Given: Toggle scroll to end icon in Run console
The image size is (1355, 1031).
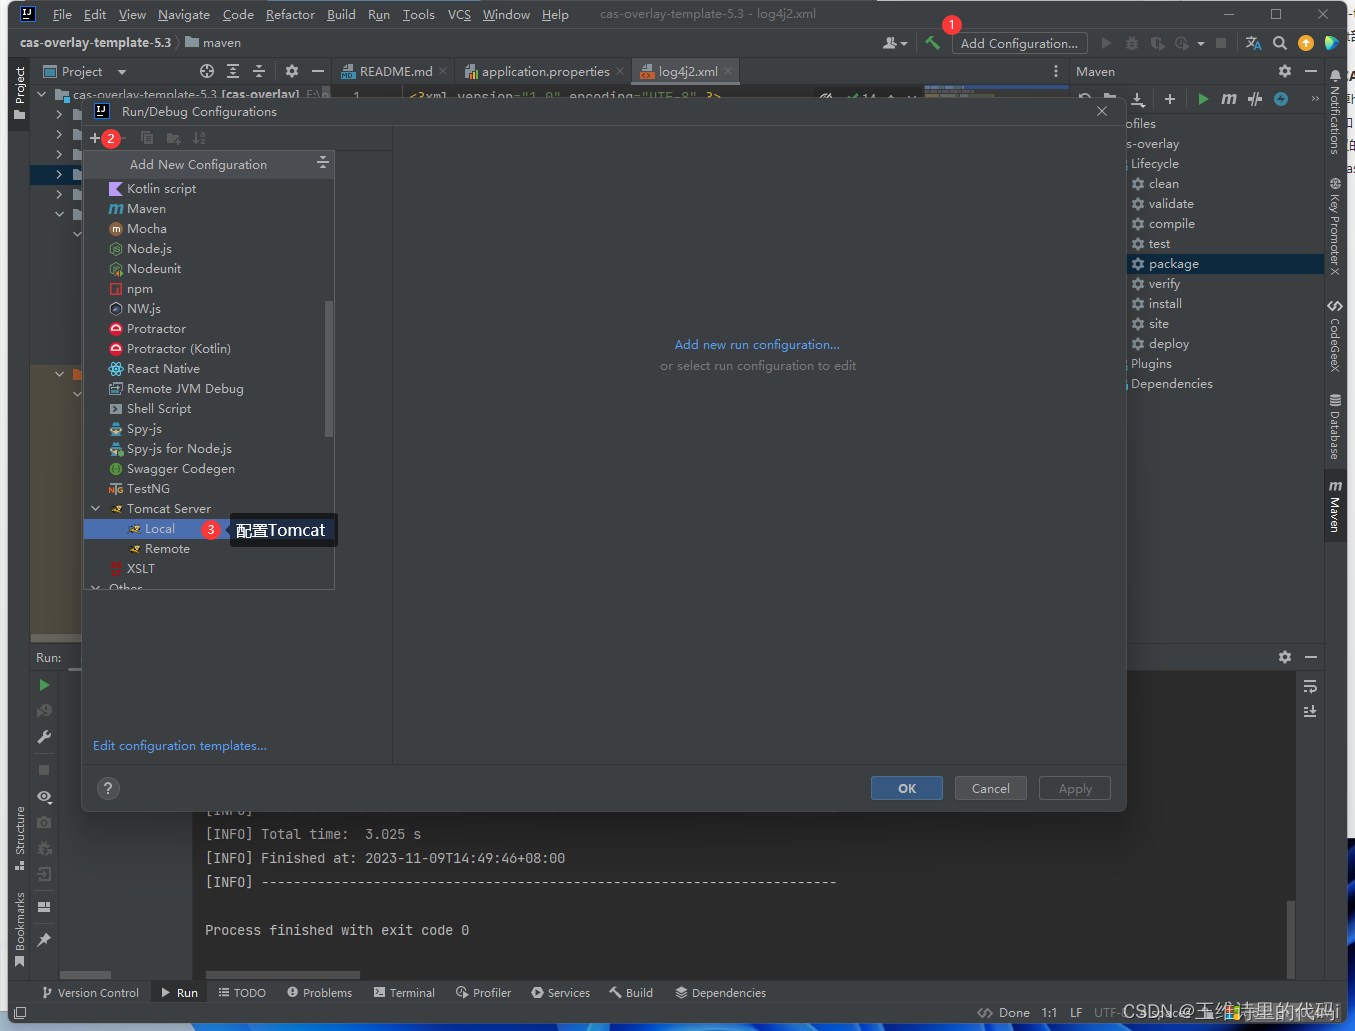Looking at the screenshot, I should pyautogui.click(x=1310, y=711).
